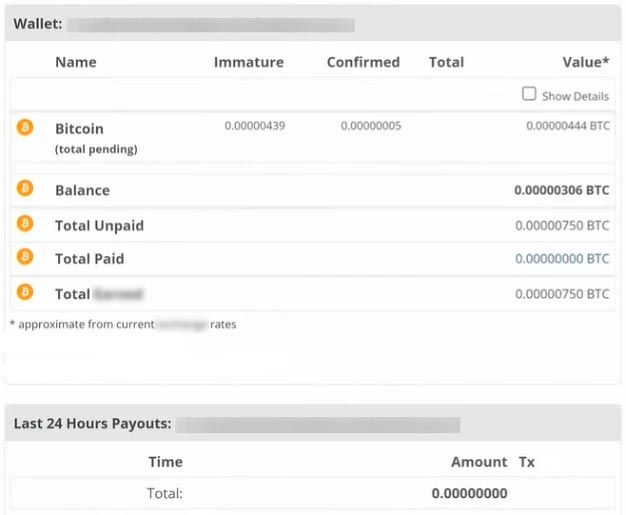
Task: Click the Tx column header
Action: (527, 462)
